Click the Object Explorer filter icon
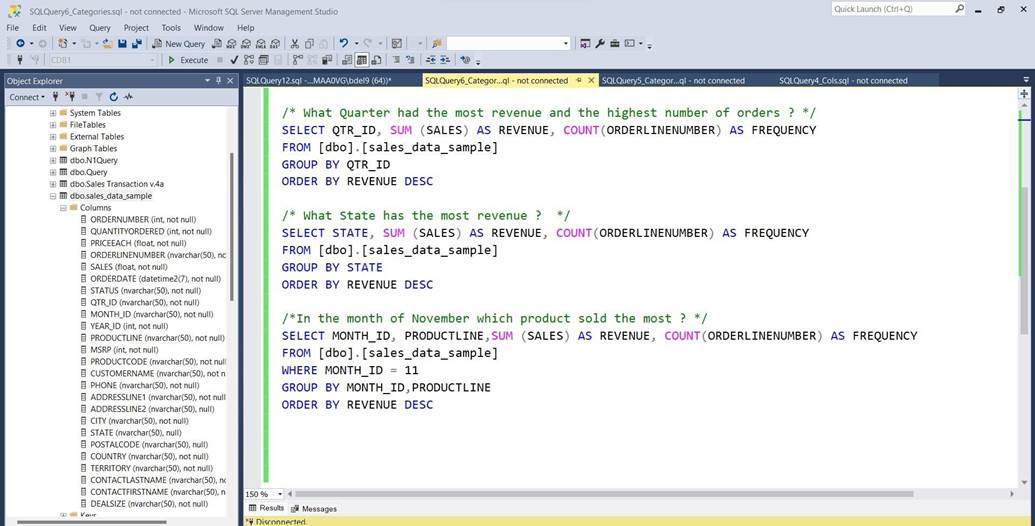 point(99,97)
